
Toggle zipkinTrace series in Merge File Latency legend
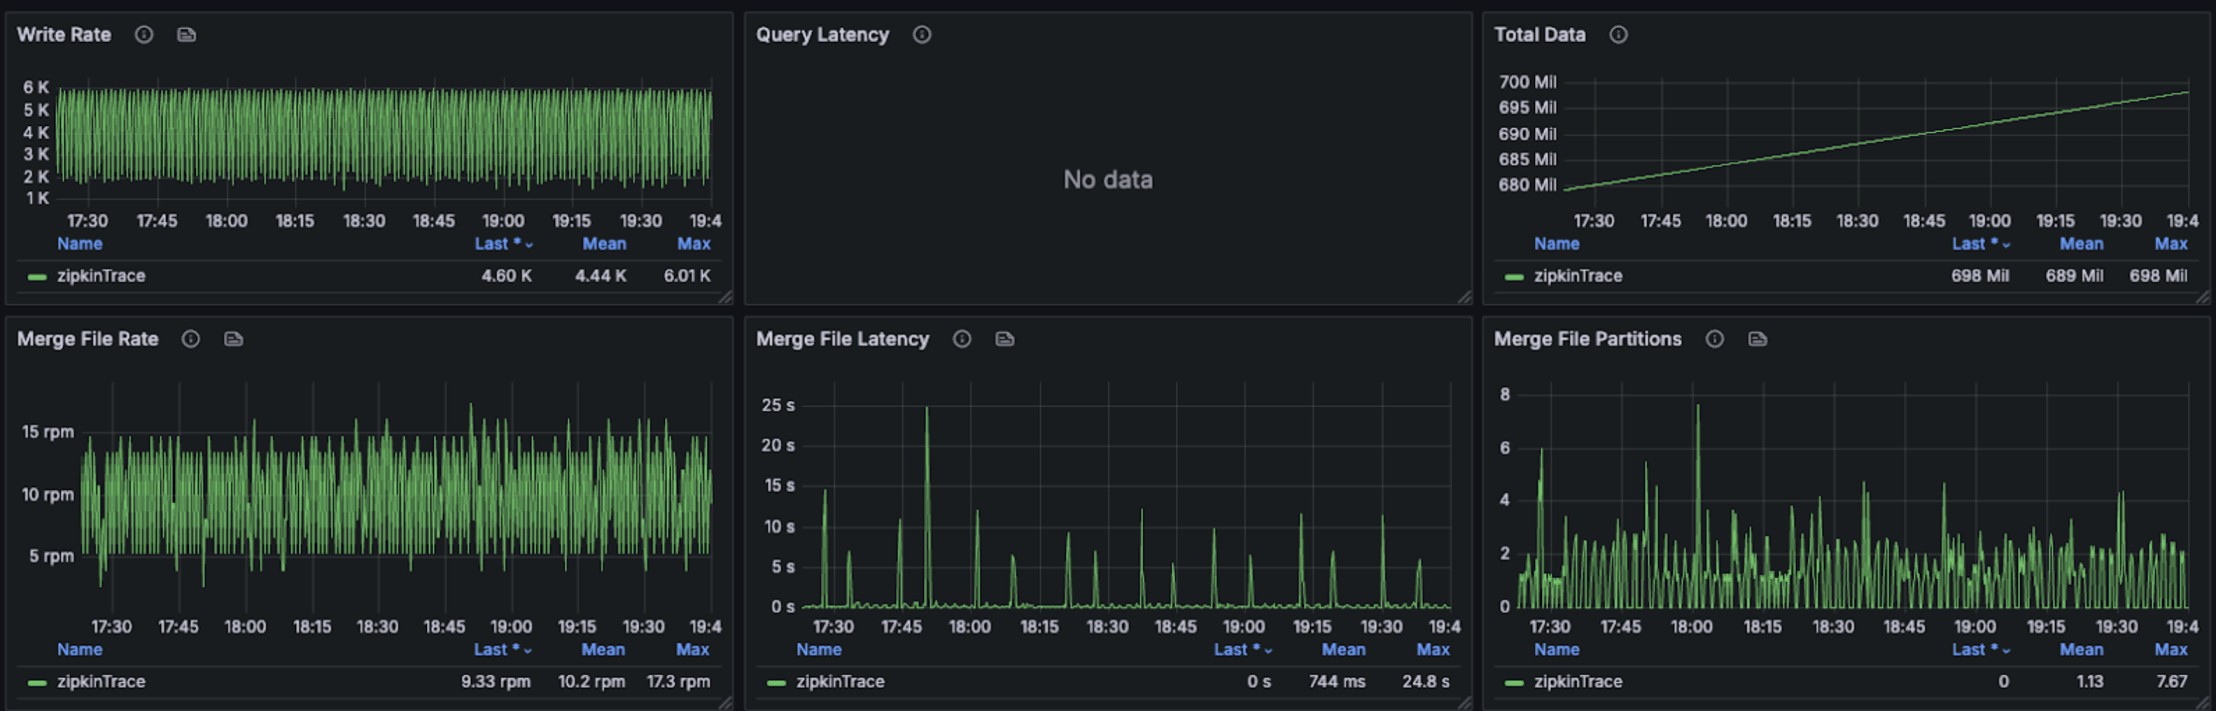(x=839, y=682)
